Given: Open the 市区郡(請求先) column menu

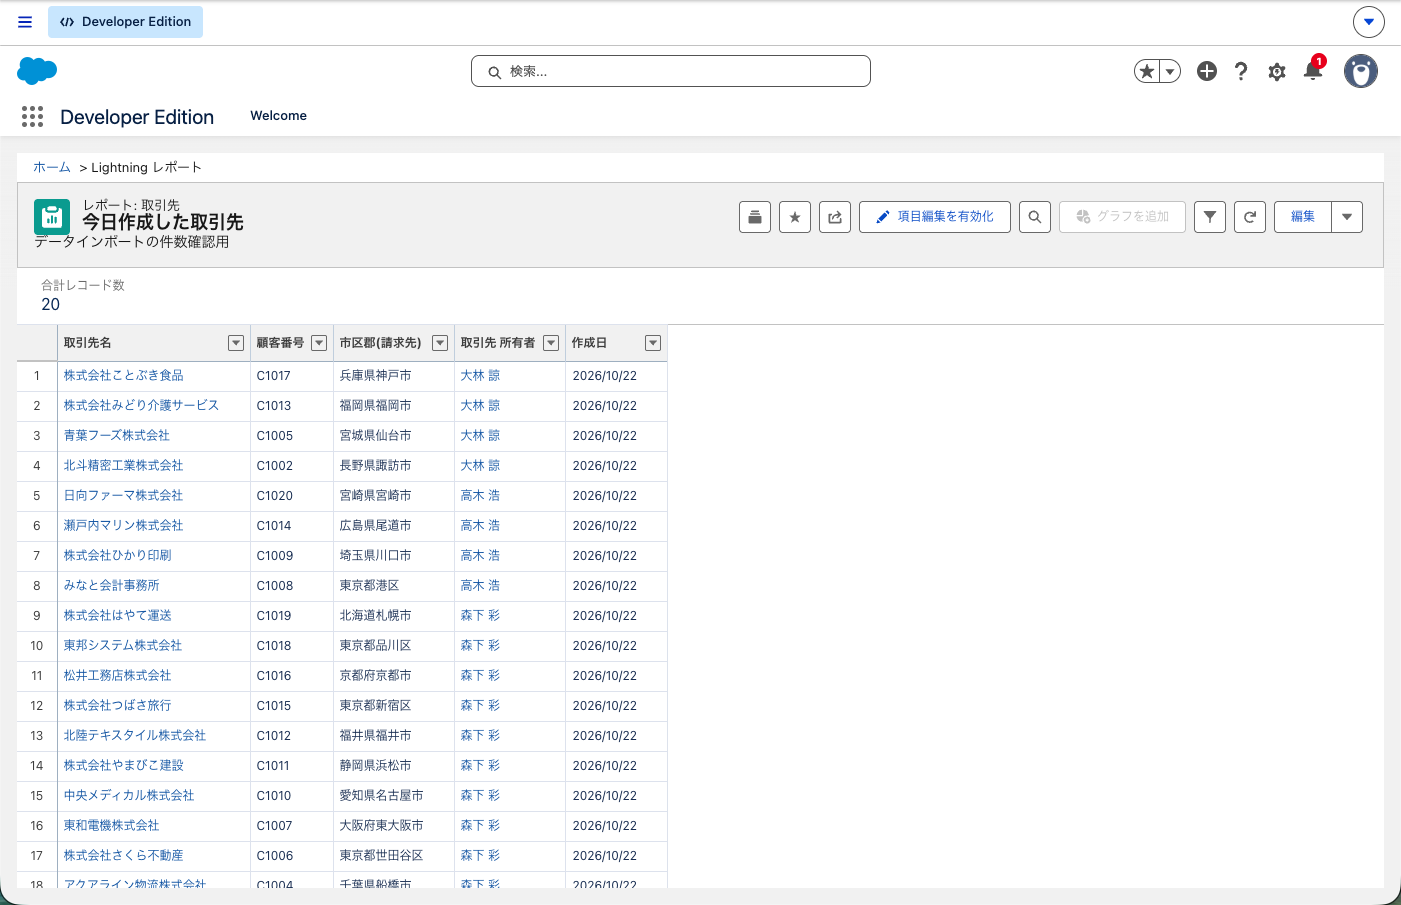Looking at the screenshot, I should click(x=440, y=343).
